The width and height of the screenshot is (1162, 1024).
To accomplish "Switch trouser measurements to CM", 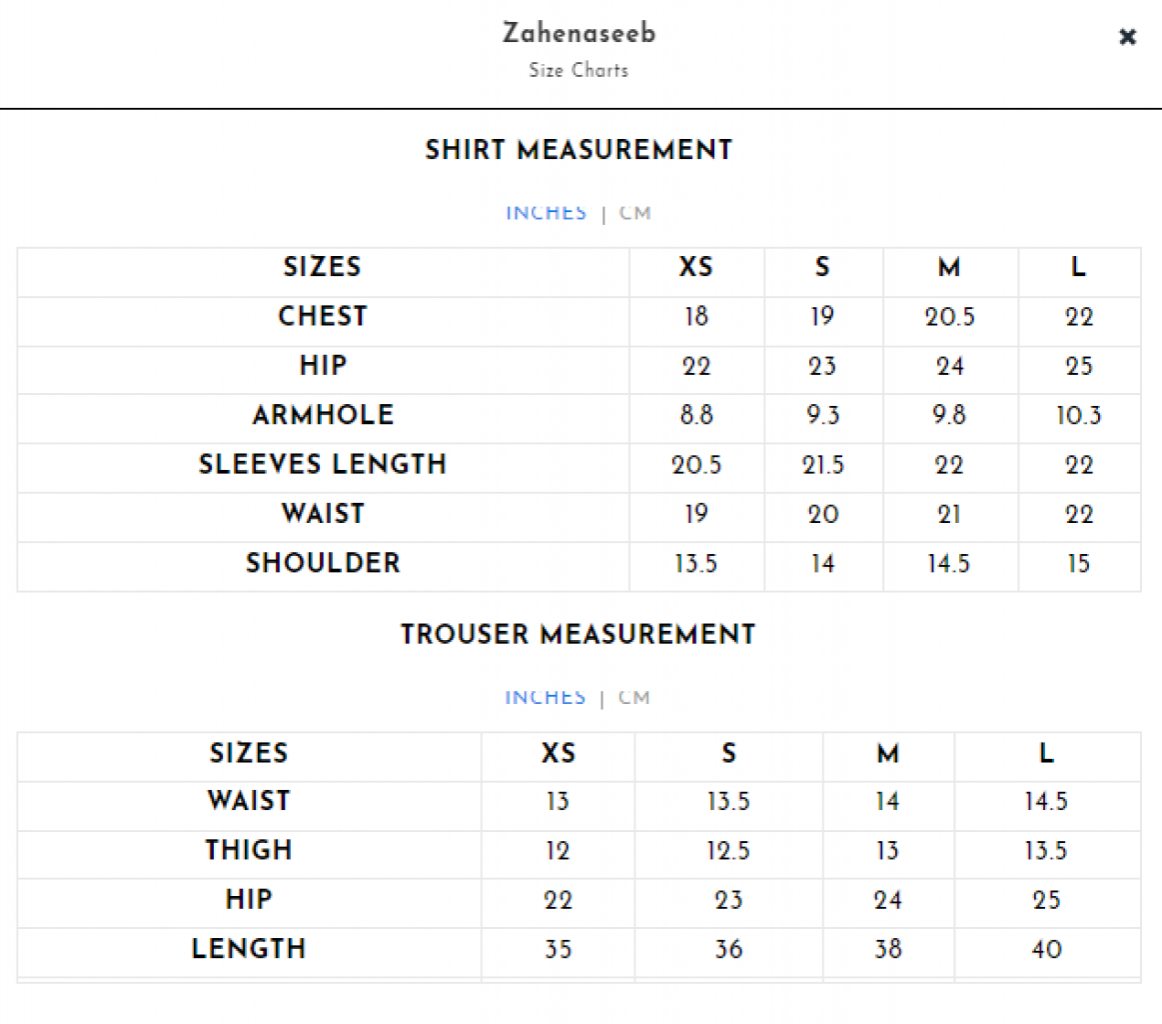I will 634,698.
